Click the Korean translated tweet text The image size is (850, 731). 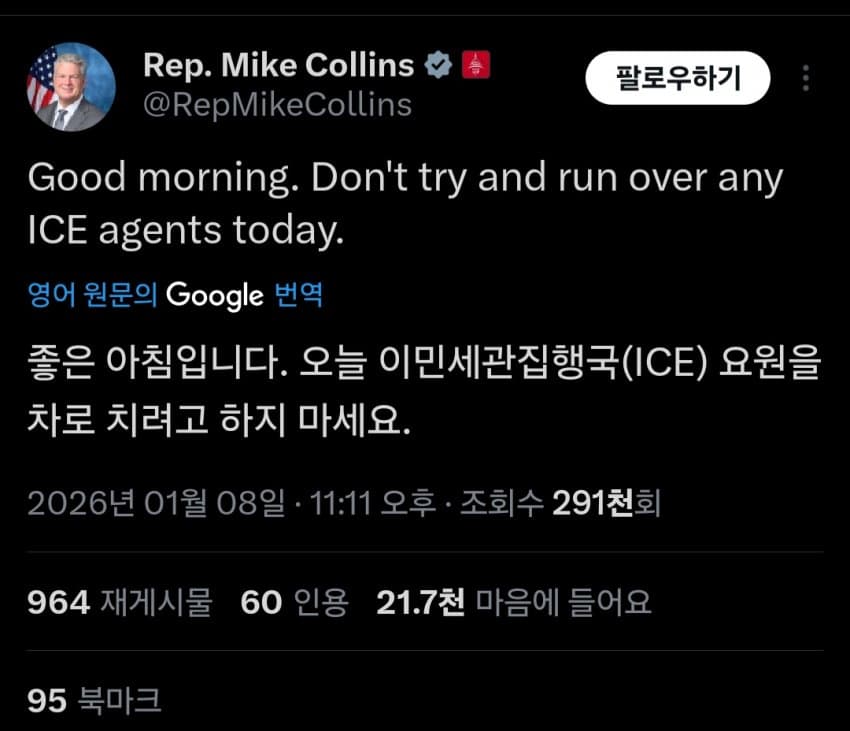[424, 390]
